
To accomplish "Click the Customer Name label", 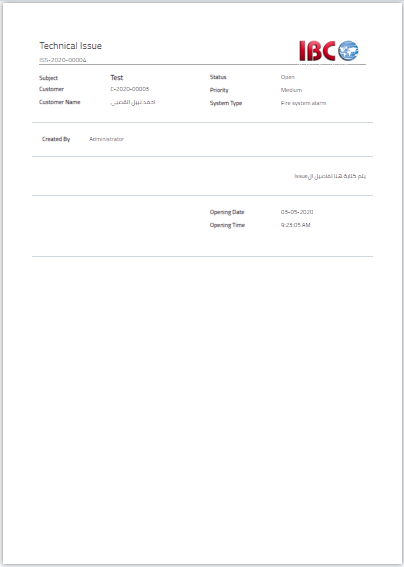I will (60, 102).
